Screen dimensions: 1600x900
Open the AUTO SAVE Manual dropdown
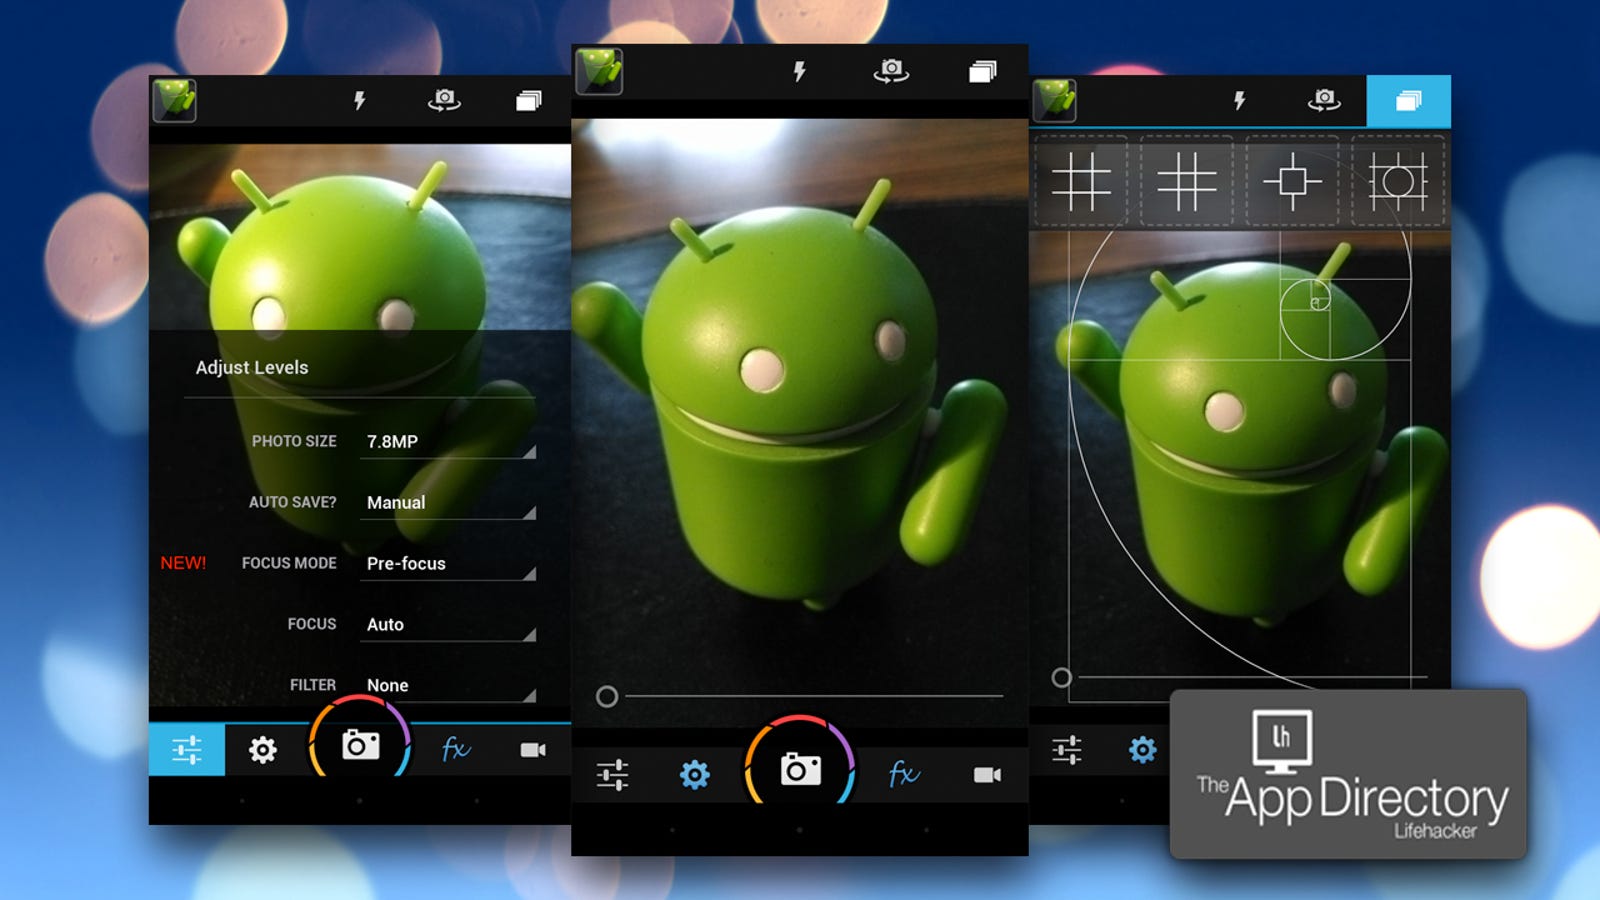[x=448, y=502]
